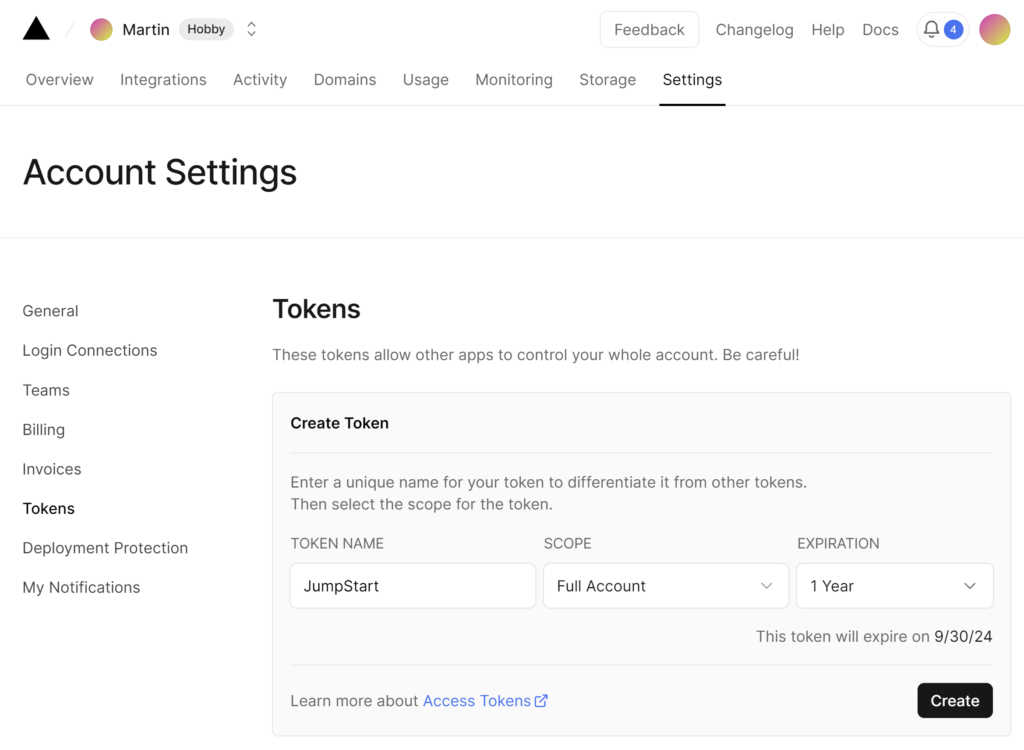Select Billing in the settings sidebar
Viewport: 1024px width, 750px height.
pyautogui.click(x=43, y=429)
